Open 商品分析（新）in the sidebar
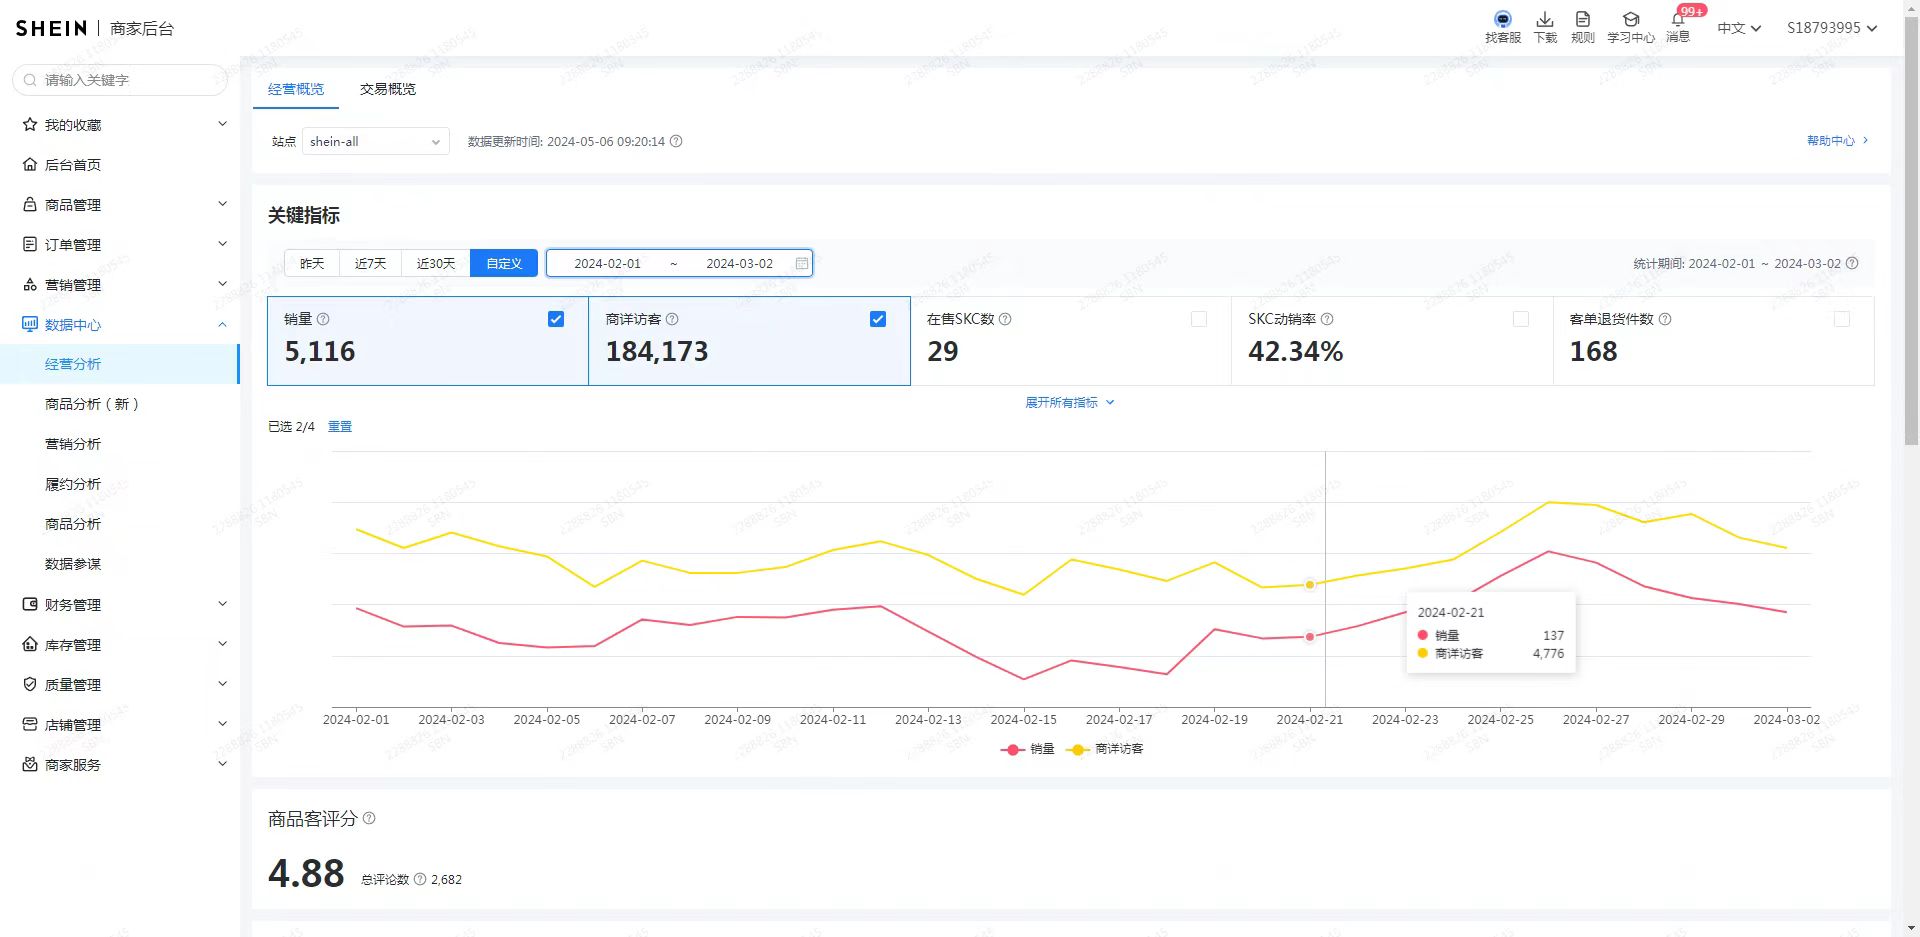The image size is (1920, 937). [91, 404]
